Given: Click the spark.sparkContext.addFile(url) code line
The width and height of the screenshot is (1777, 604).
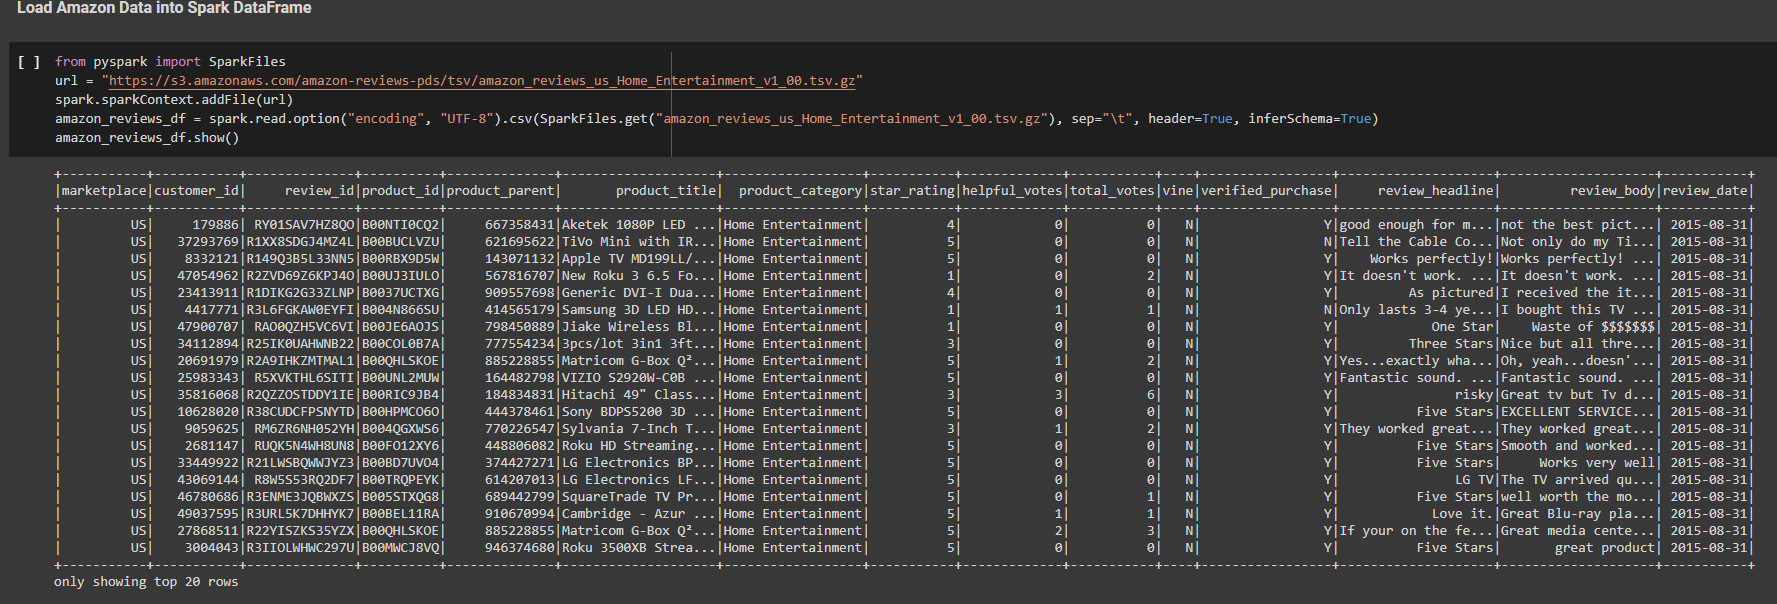Looking at the screenshot, I should point(174,100).
